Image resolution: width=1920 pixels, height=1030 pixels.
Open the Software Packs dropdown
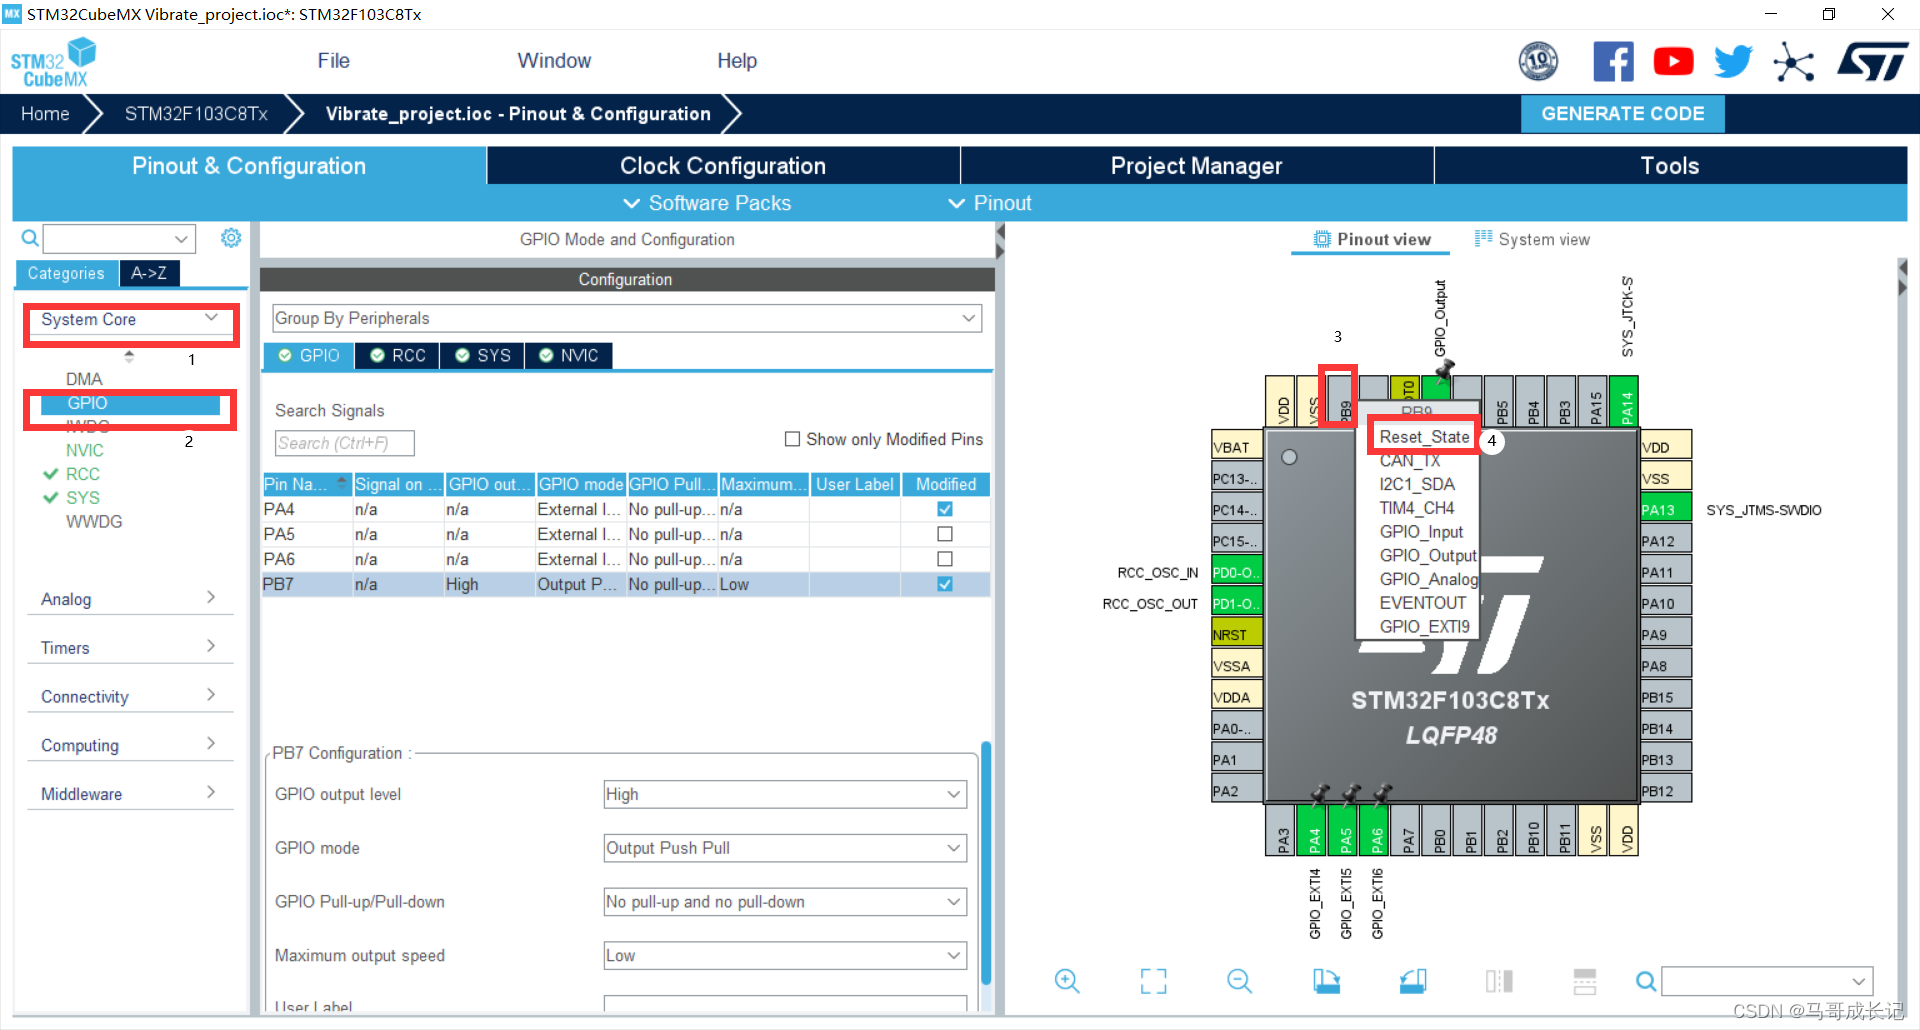tap(707, 203)
